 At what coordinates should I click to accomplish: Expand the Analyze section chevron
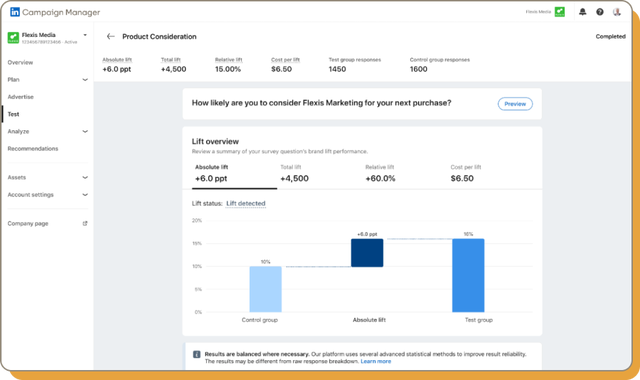click(85, 131)
